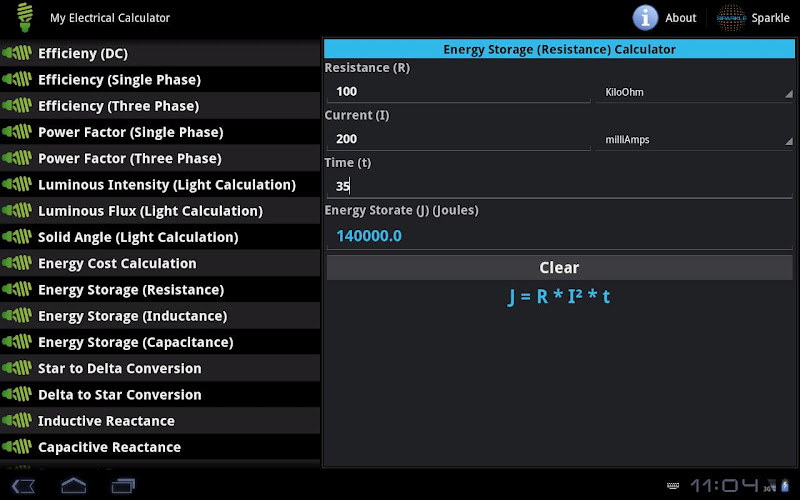Open Power Factor (Three Phase) calculator
The image size is (800, 500).
tap(160, 158)
